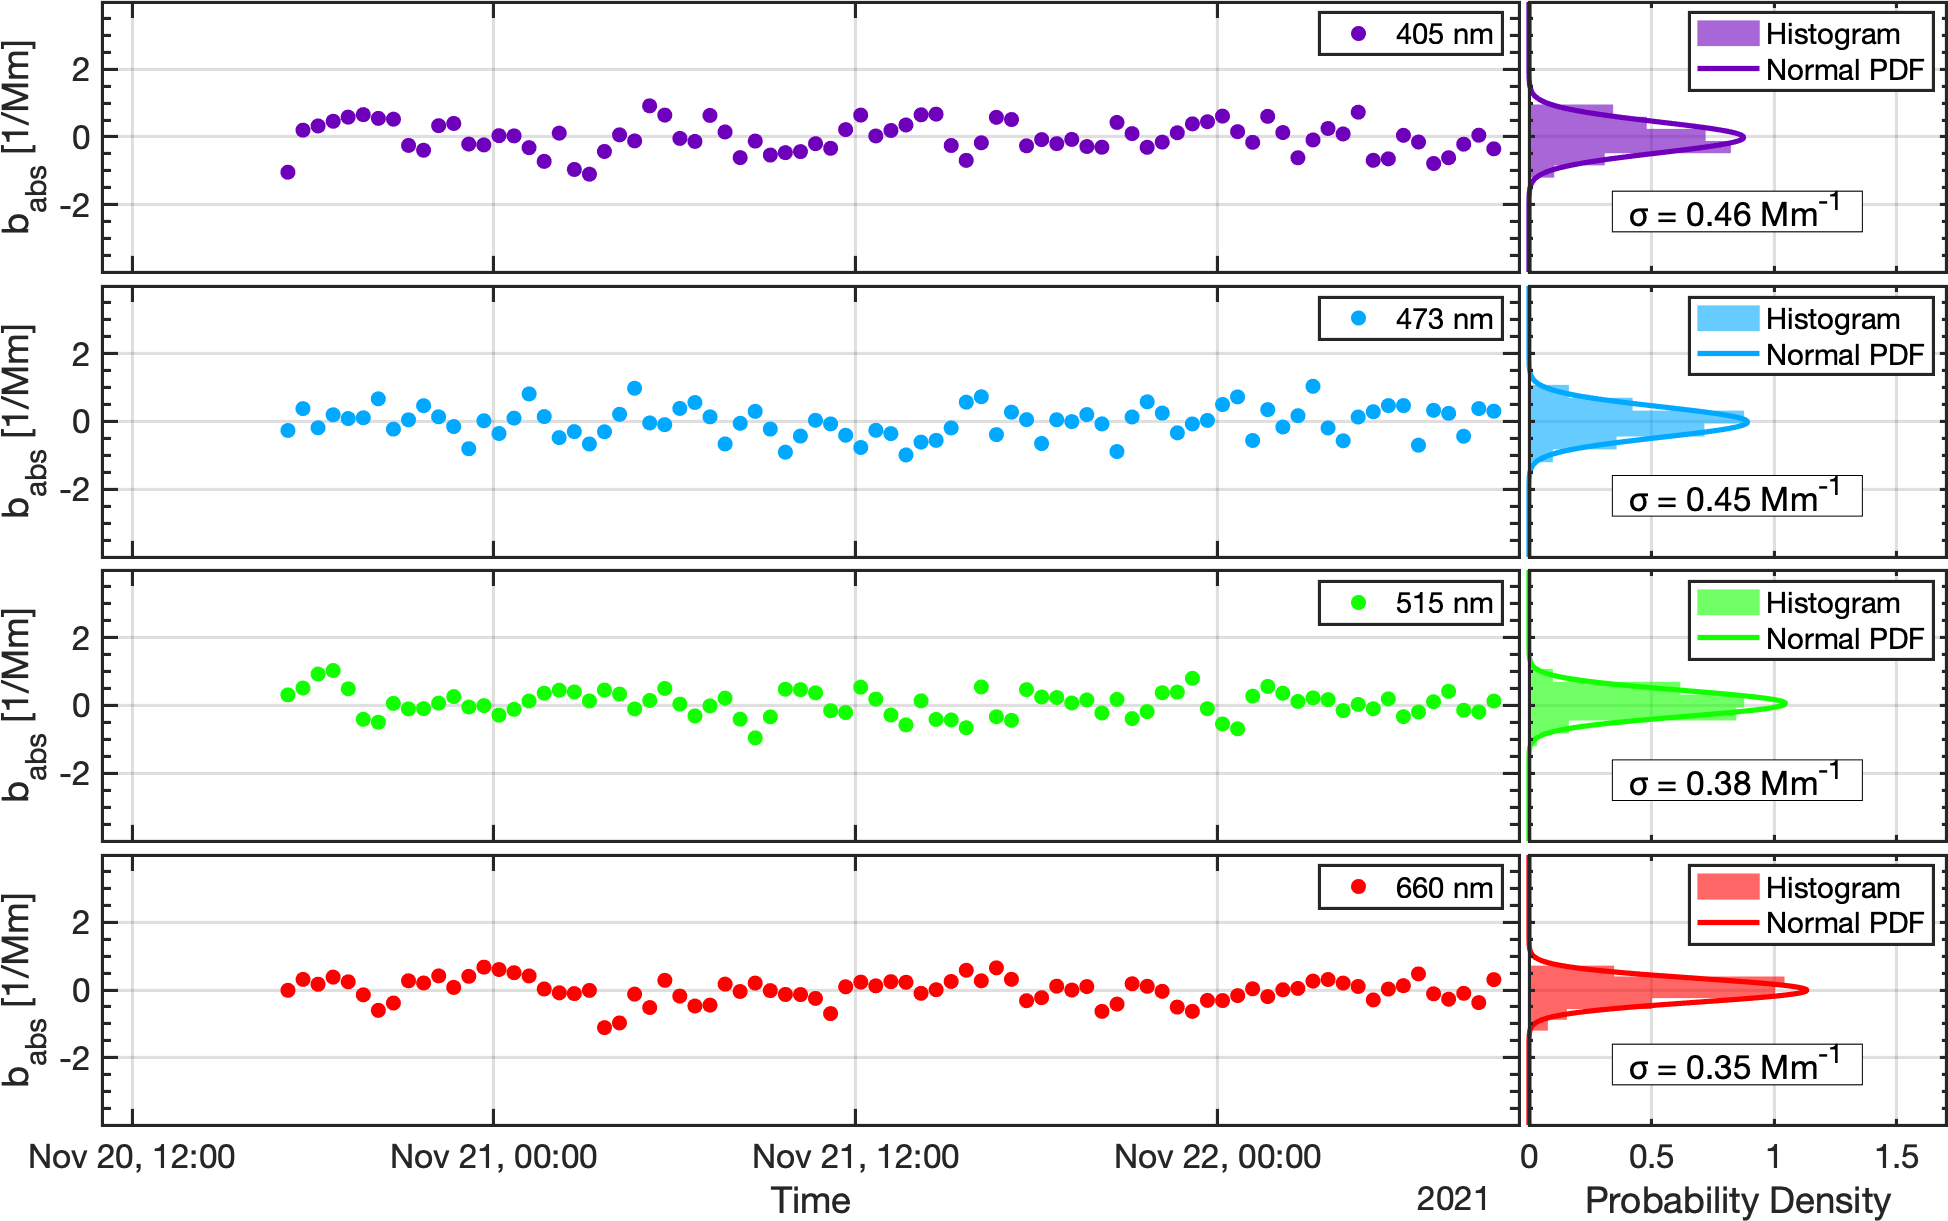Click the red 660 nm legend marker
The height and width of the screenshot is (1221, 1948).
coord(1358,887)
